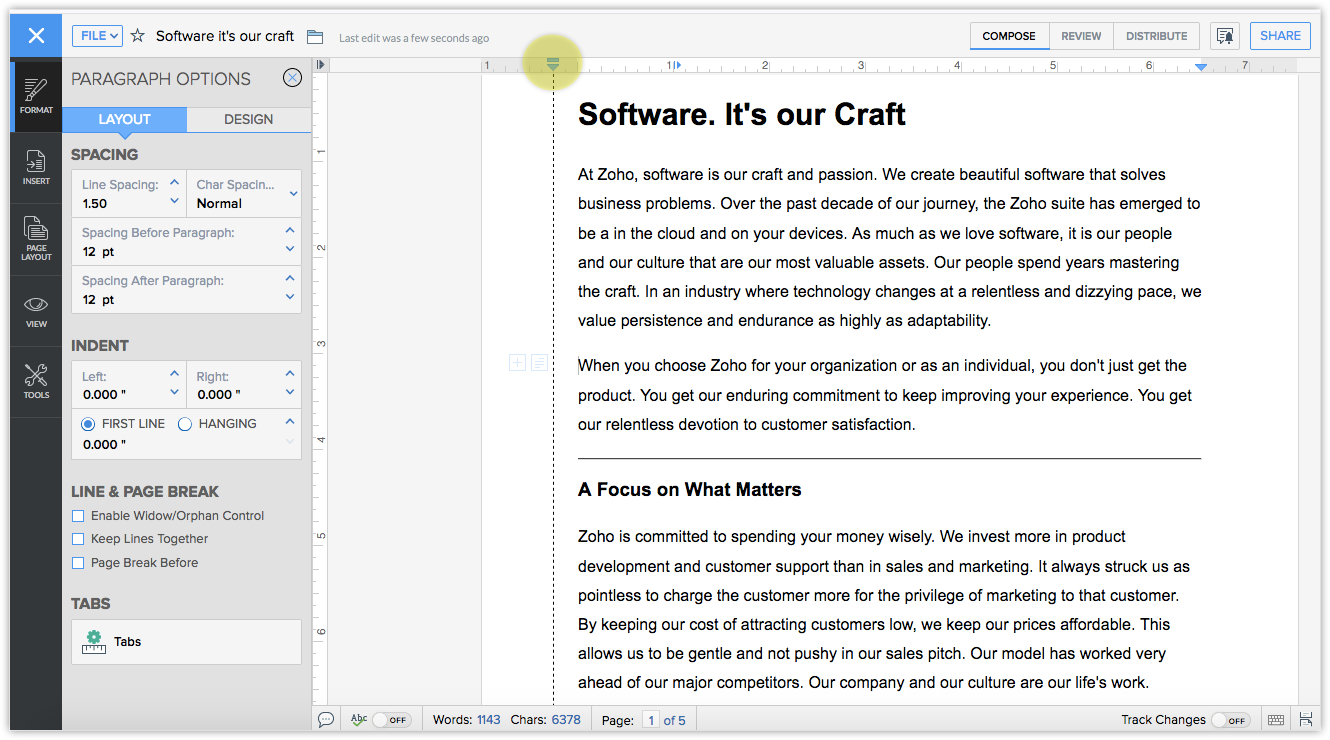Select the Hanging radio button

(x=185, y=424)
